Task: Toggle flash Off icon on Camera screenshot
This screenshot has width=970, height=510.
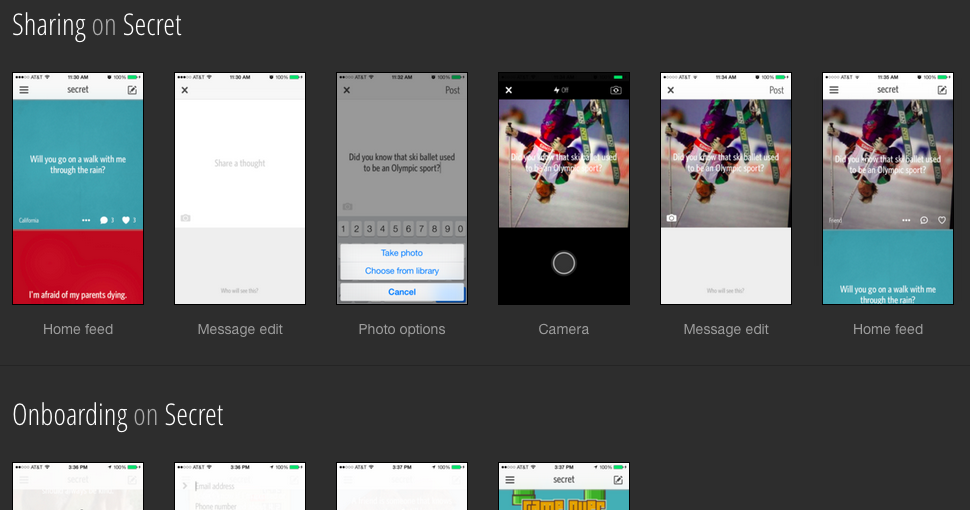Action: pyautogui.click(x=561, y=90)
